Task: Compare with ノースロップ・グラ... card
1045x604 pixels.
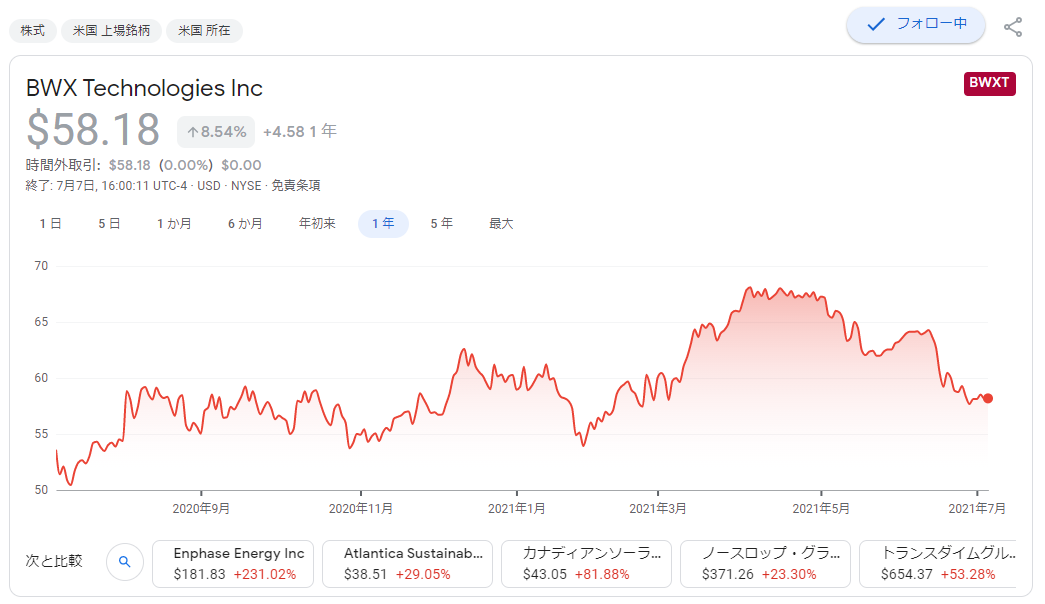Action: point(765,563)
